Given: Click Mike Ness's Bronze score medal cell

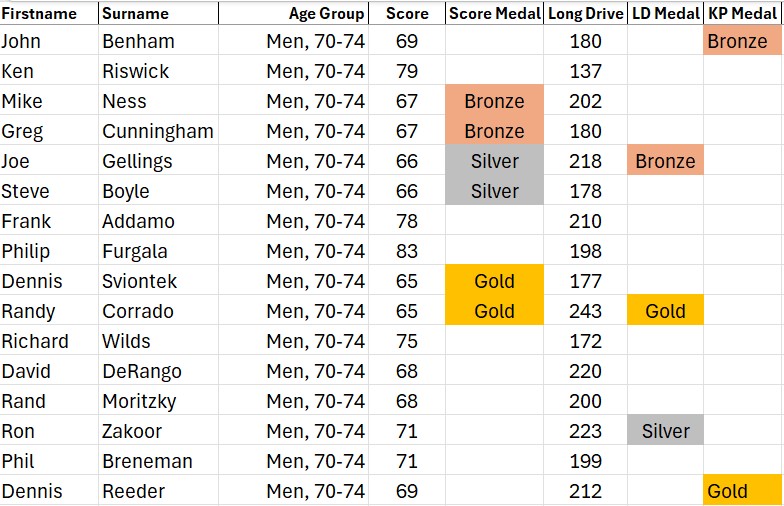Looking at the screenshot, I should pyautogui.click(x=494, y=101).
